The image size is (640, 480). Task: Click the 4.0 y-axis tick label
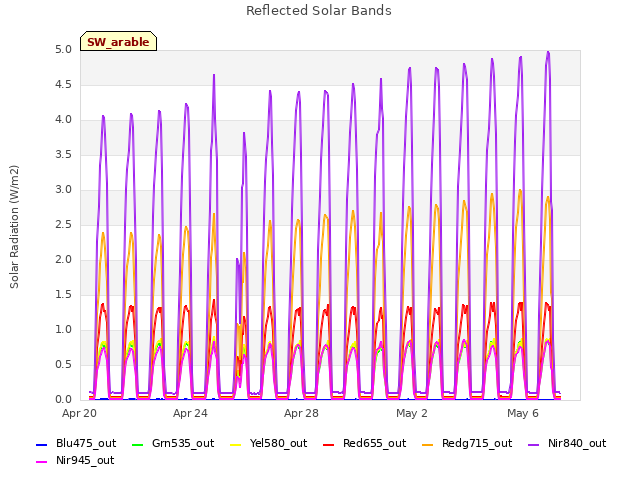coord(63,120)
